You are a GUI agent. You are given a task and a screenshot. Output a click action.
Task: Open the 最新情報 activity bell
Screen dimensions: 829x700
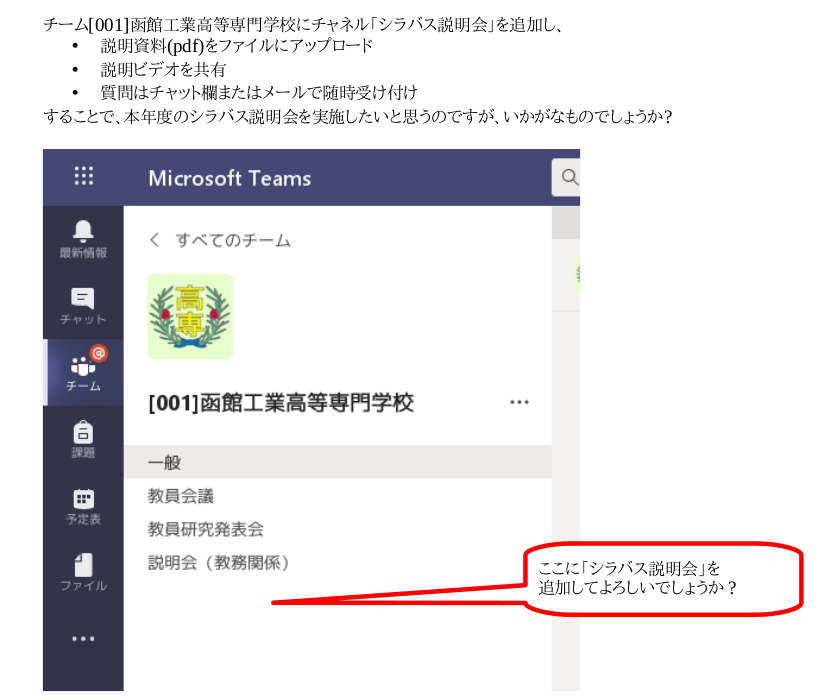coord(83,239)
